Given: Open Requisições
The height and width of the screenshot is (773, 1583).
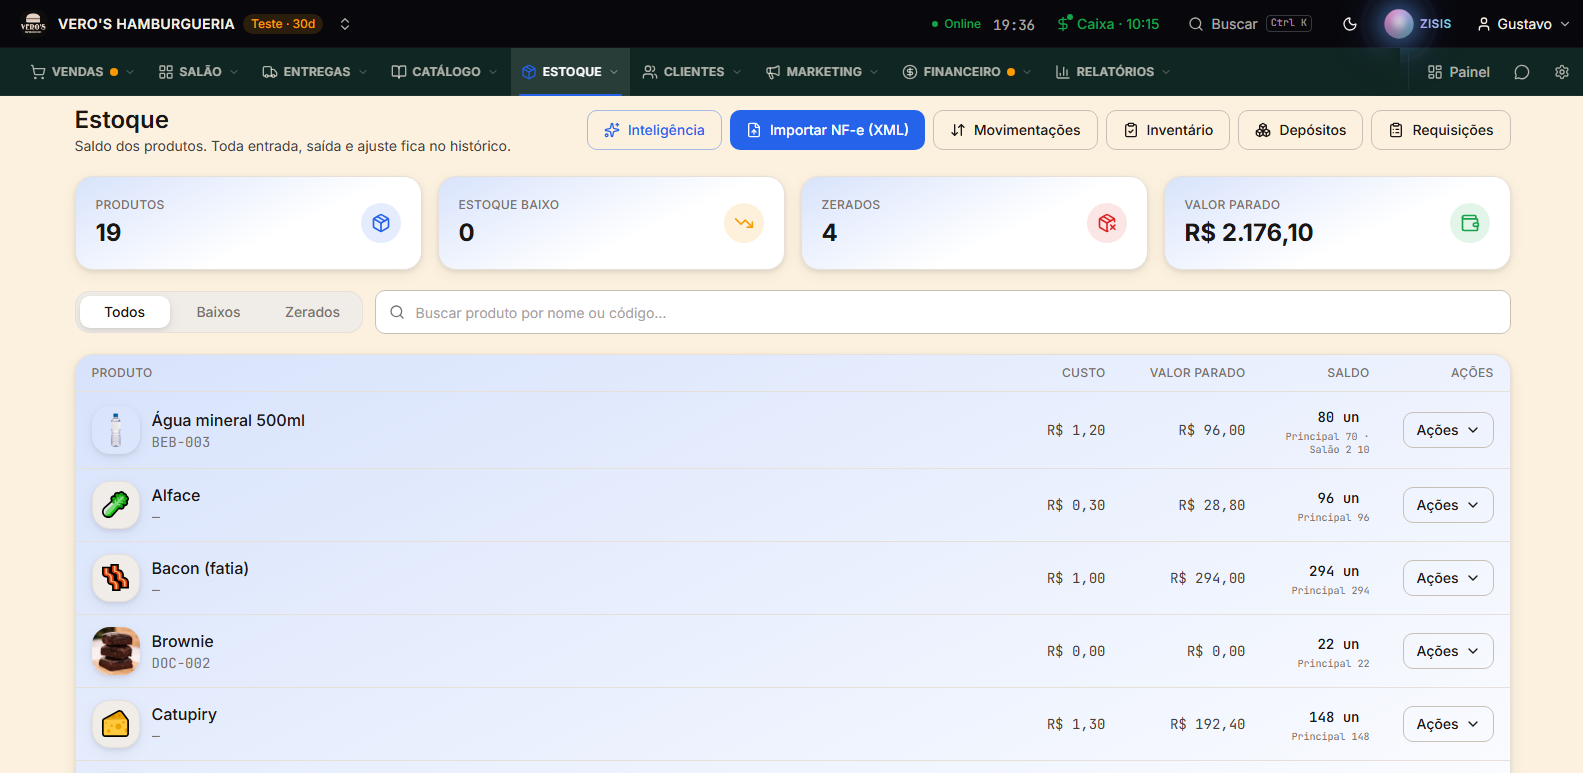Looking at the screenshot, I should (1441, 130).
